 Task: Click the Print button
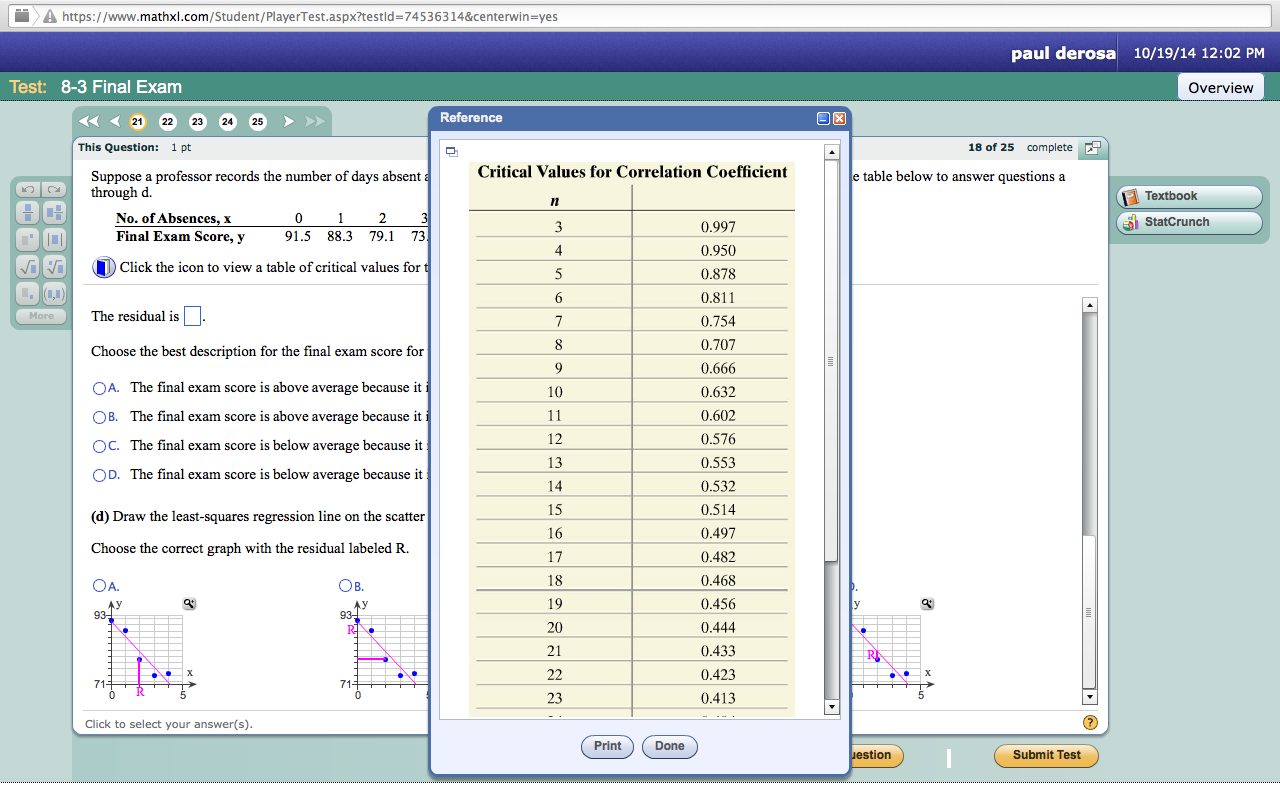point(606,746)
